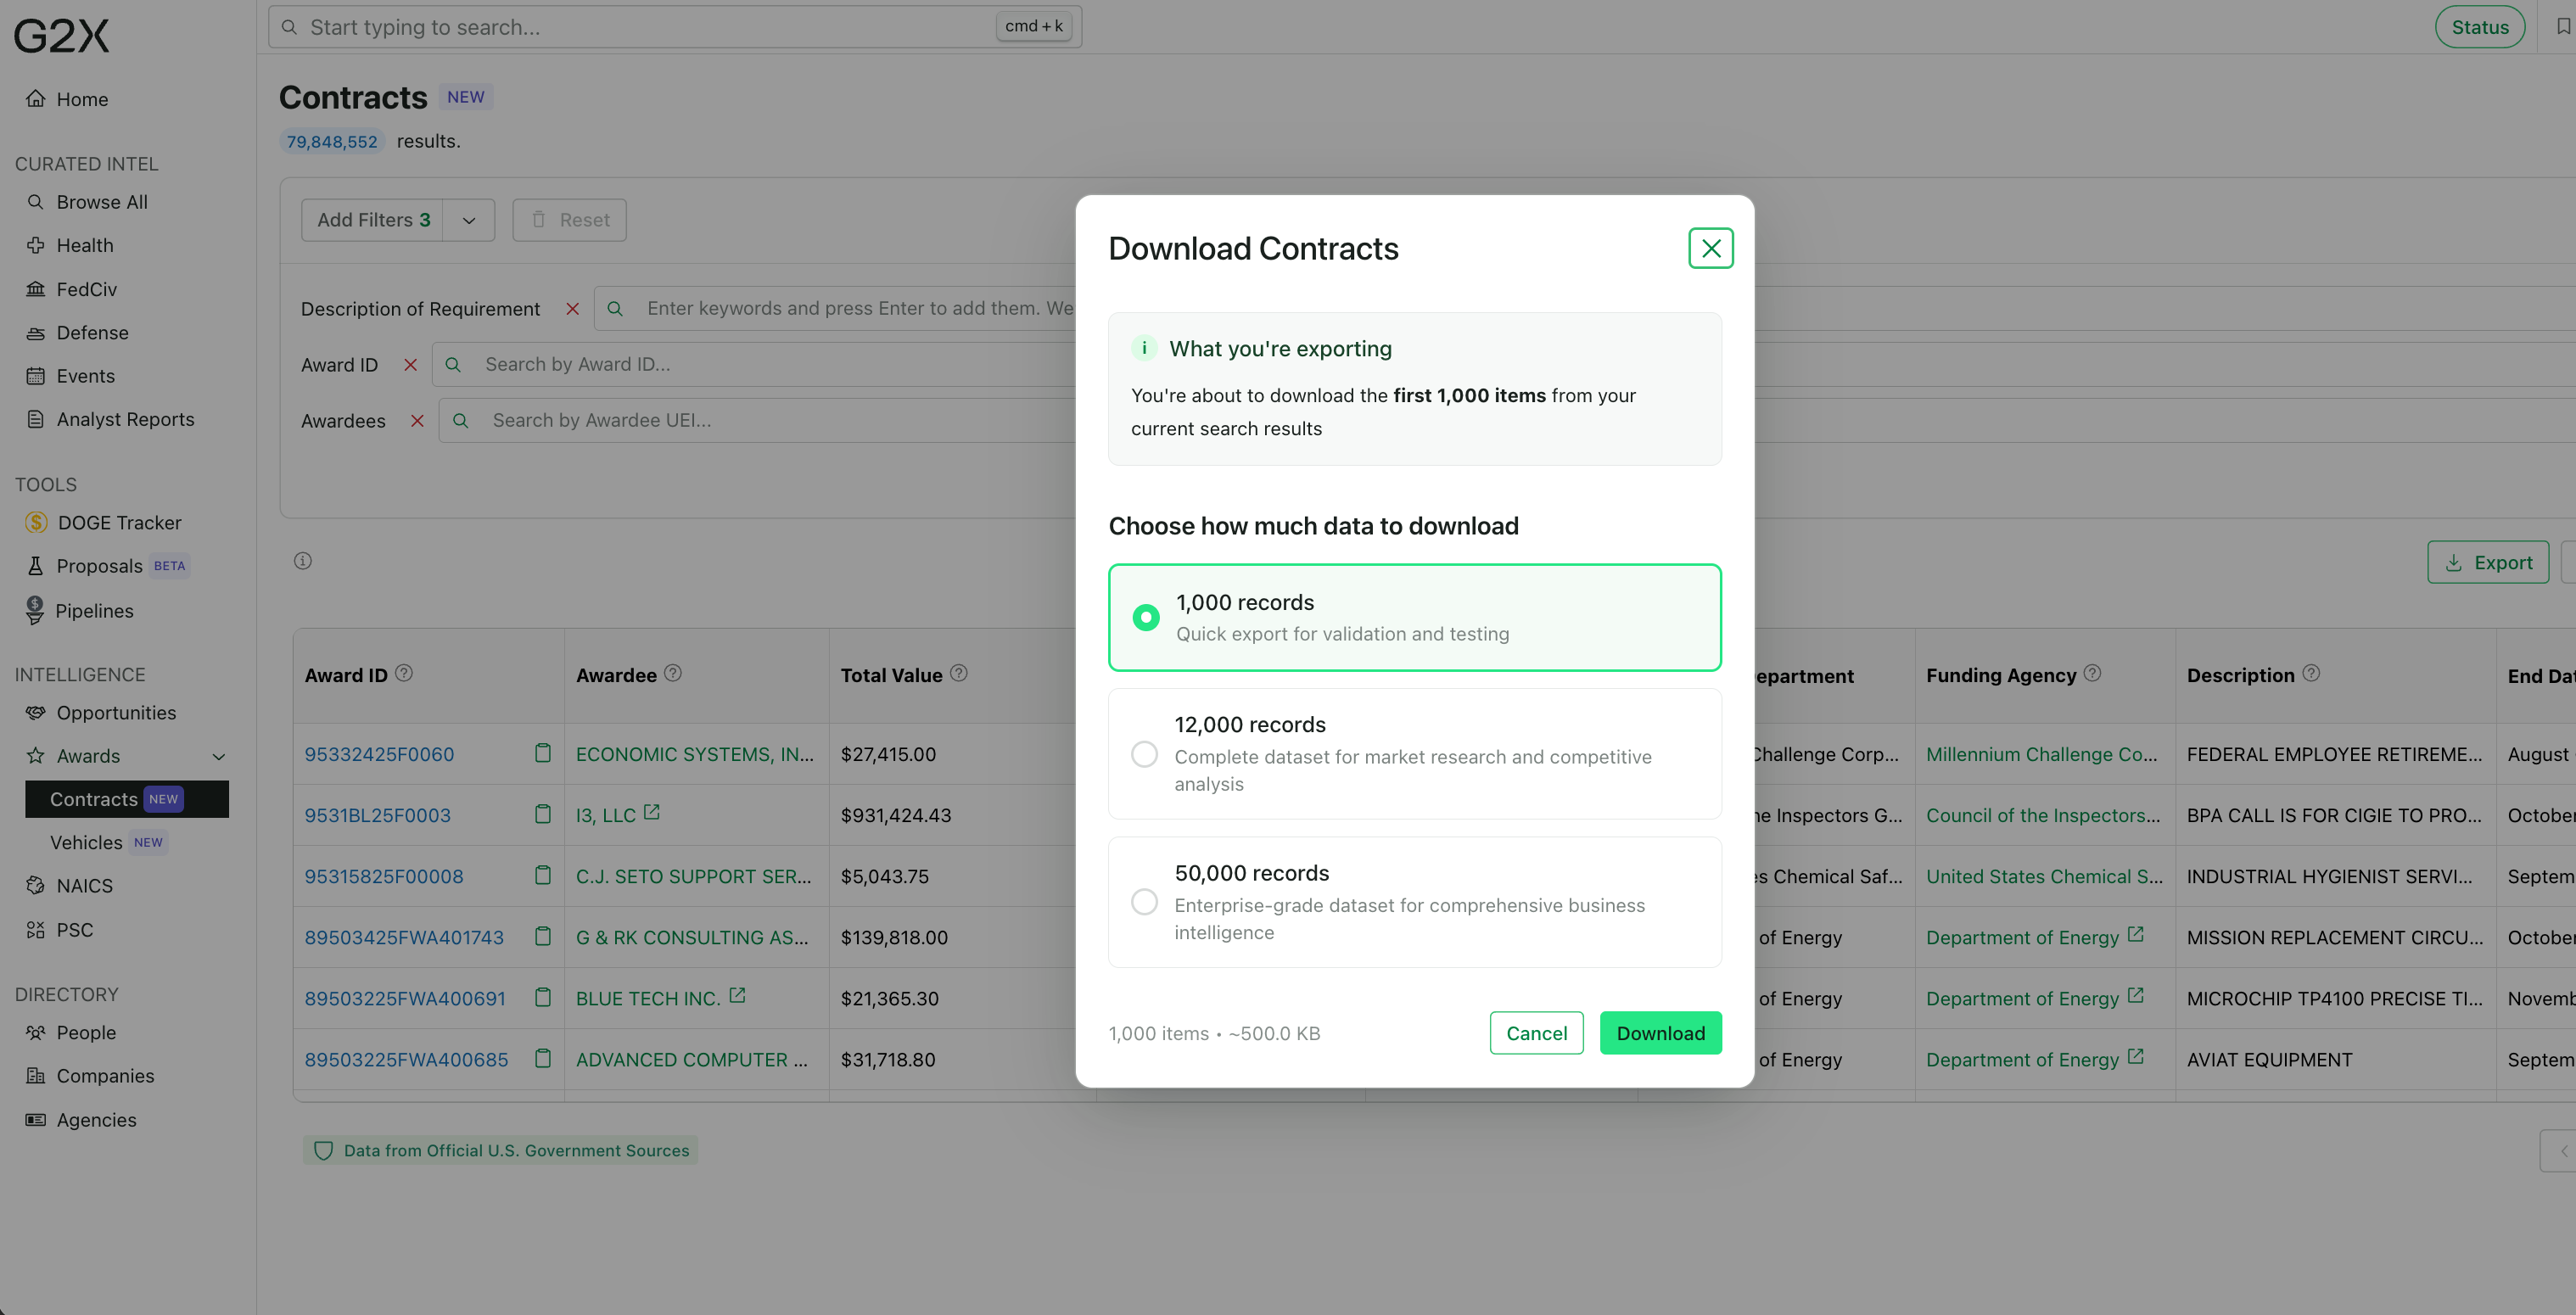The image size is (2576, 1315).
Task: Open the DOGE Tracker tool
Action: tap(118, 522)
